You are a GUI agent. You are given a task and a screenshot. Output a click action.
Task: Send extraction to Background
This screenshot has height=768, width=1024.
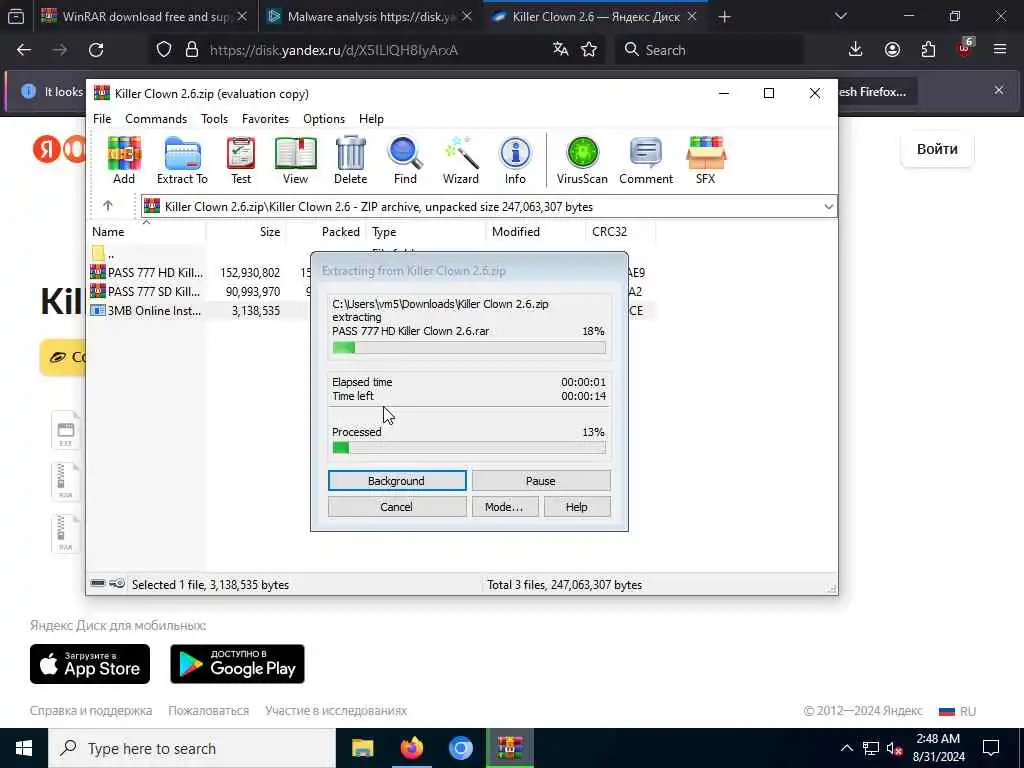(x=396, y=481)
